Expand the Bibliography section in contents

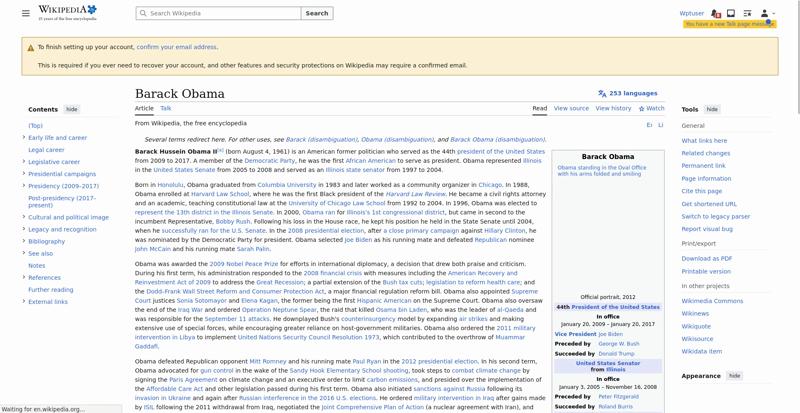24,241
